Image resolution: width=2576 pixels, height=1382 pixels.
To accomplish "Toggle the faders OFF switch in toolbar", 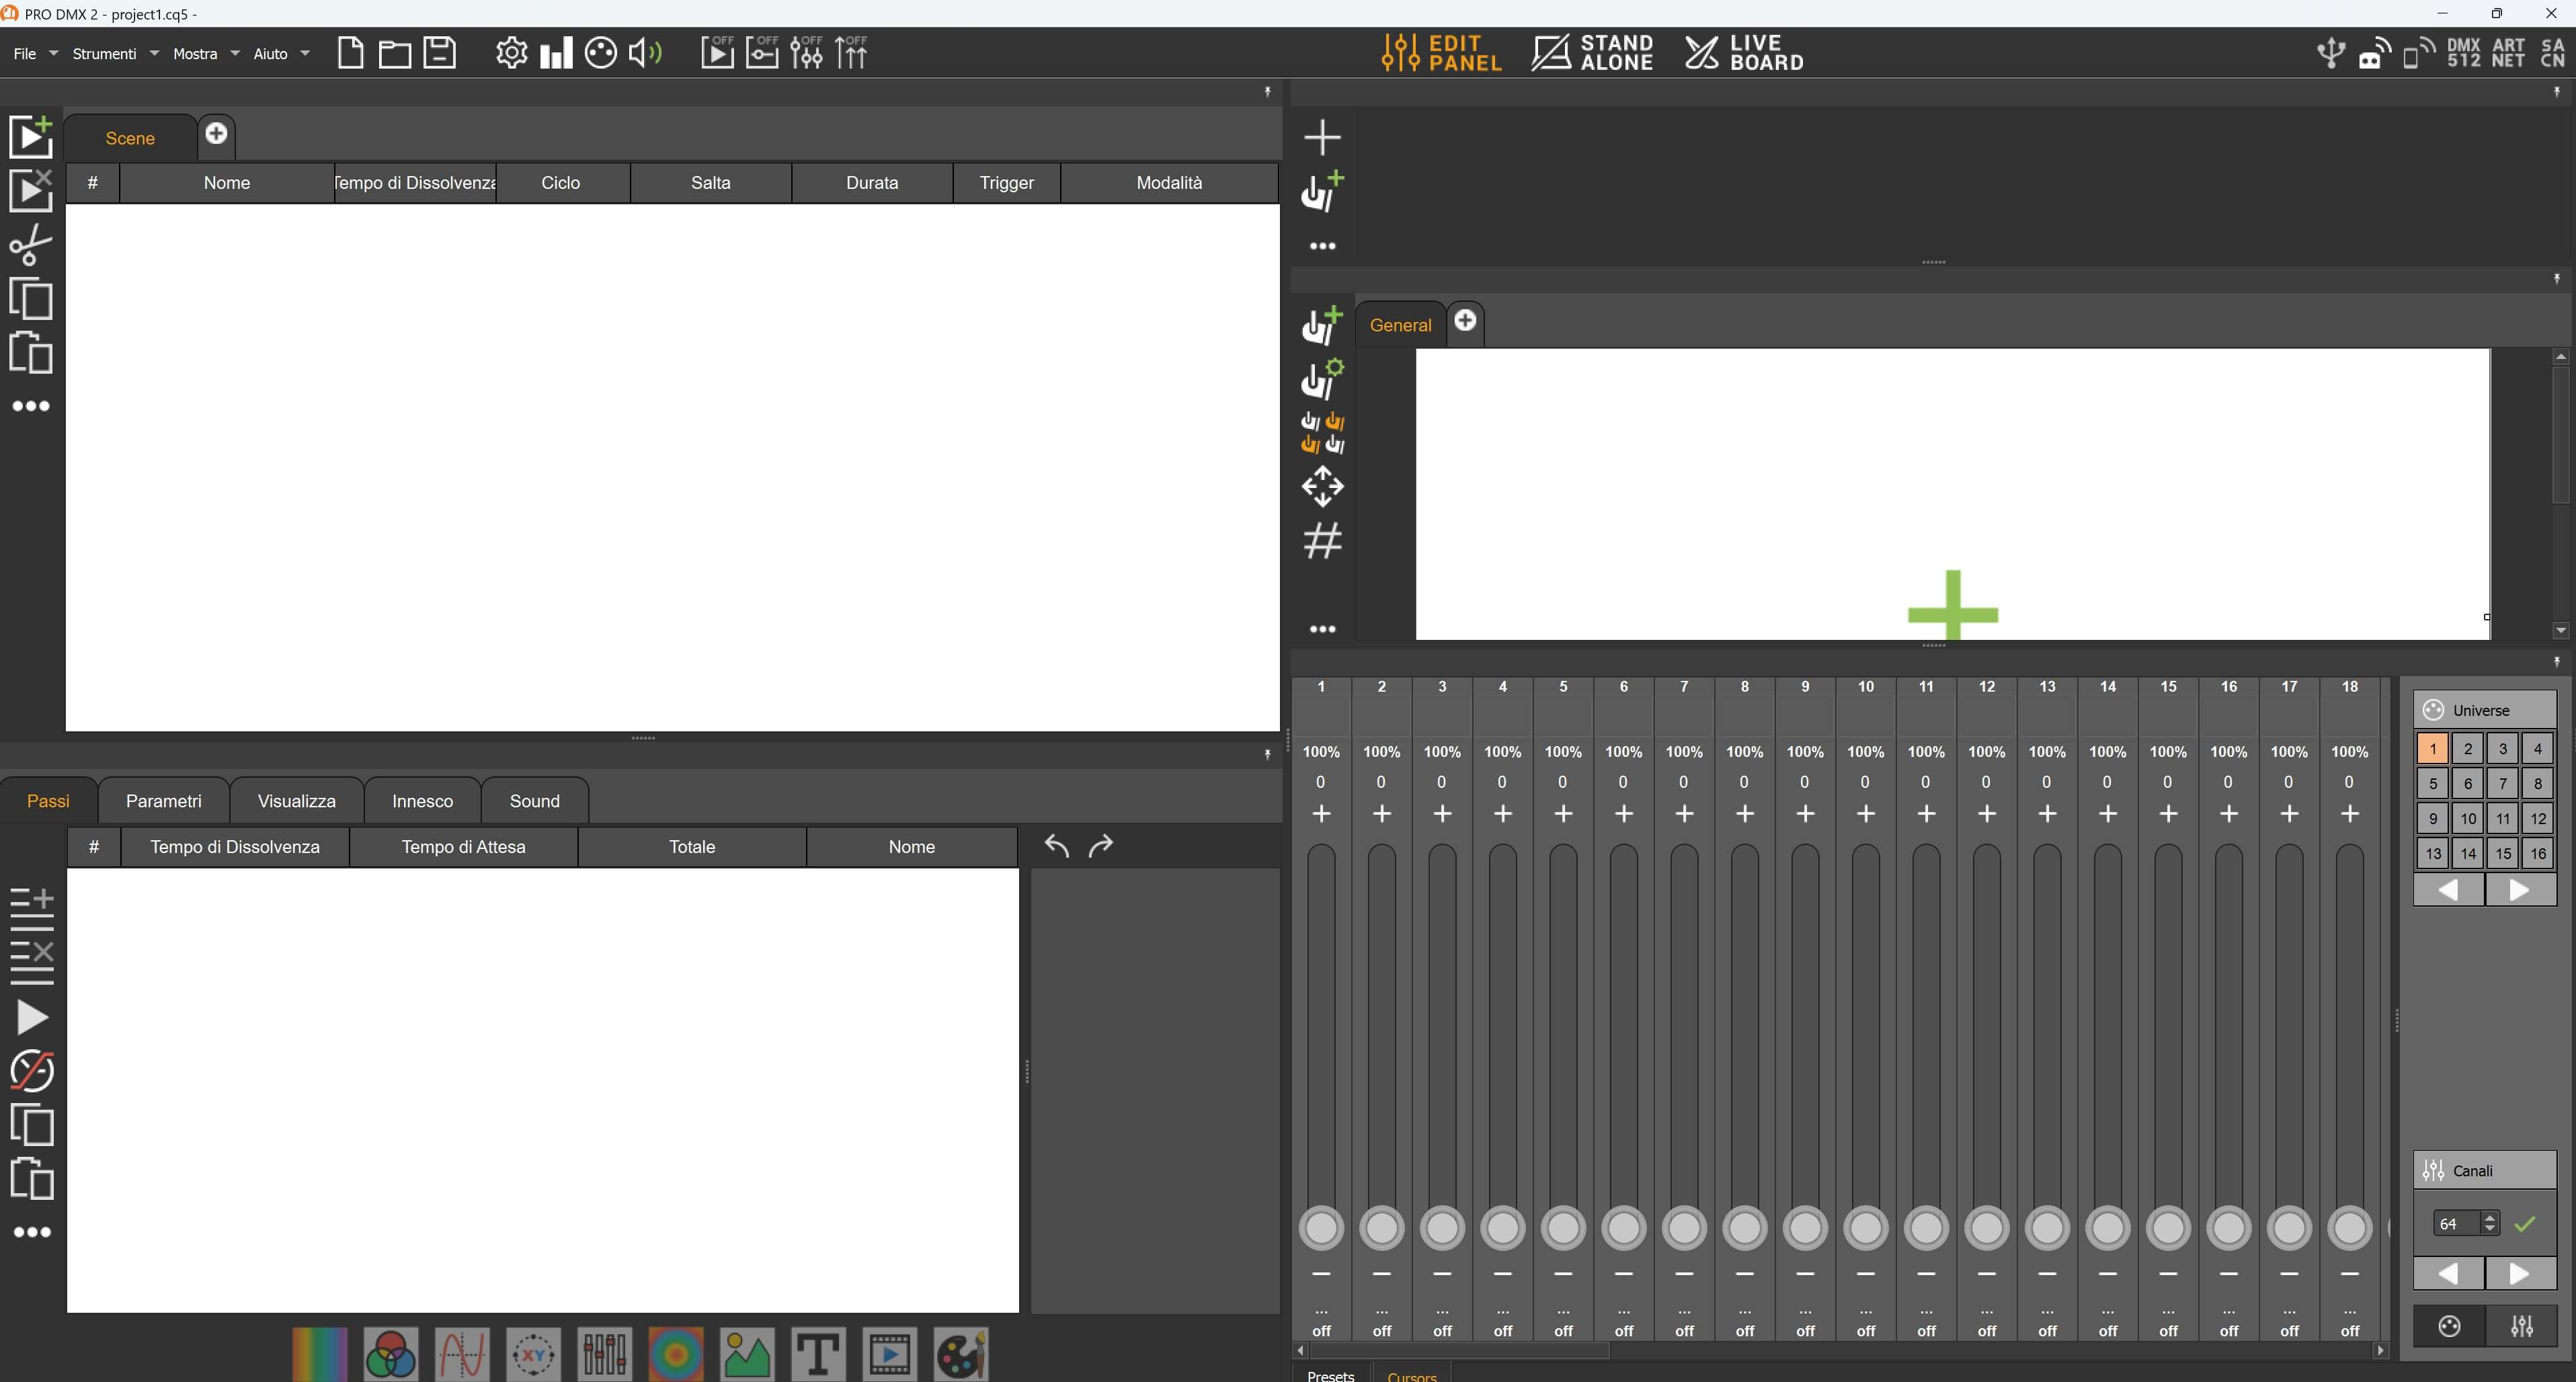I will coord(806,52).
